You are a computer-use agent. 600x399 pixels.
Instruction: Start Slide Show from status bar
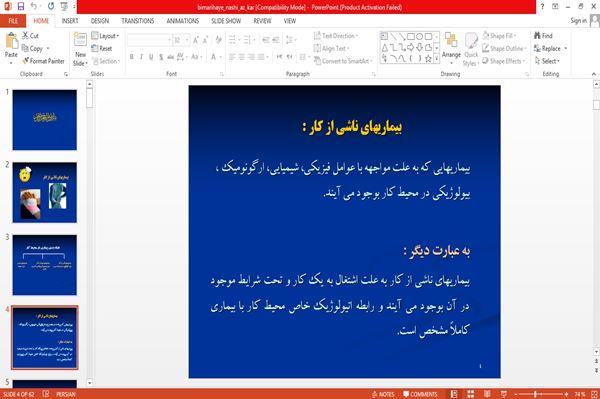pyautogui.click(x=504, y=394)
